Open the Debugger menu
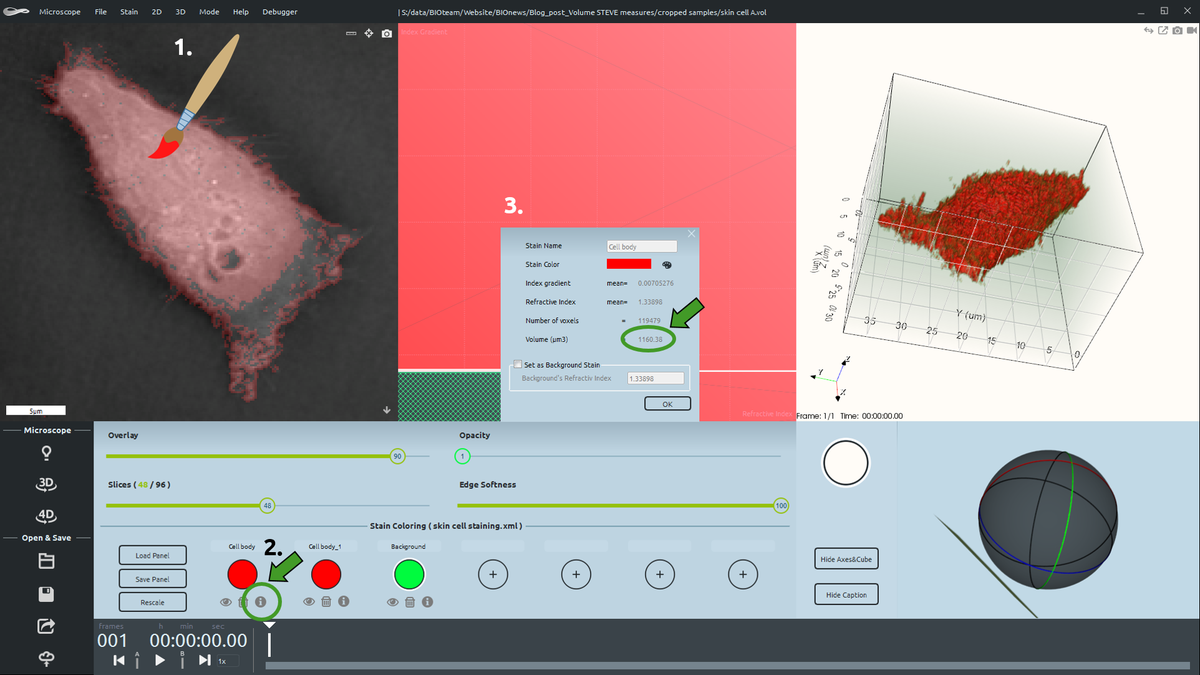Image resolution: width=1200 pixels, height=675 pixels. click(x=280, y=12)
